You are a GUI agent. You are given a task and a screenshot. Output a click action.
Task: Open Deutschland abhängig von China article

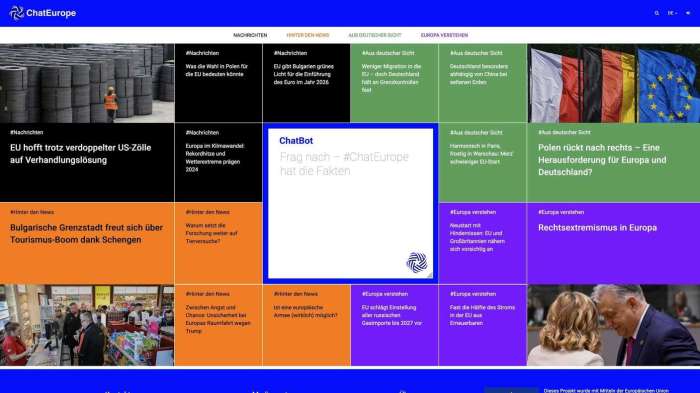pyautogui.click(x=479, y=74)
